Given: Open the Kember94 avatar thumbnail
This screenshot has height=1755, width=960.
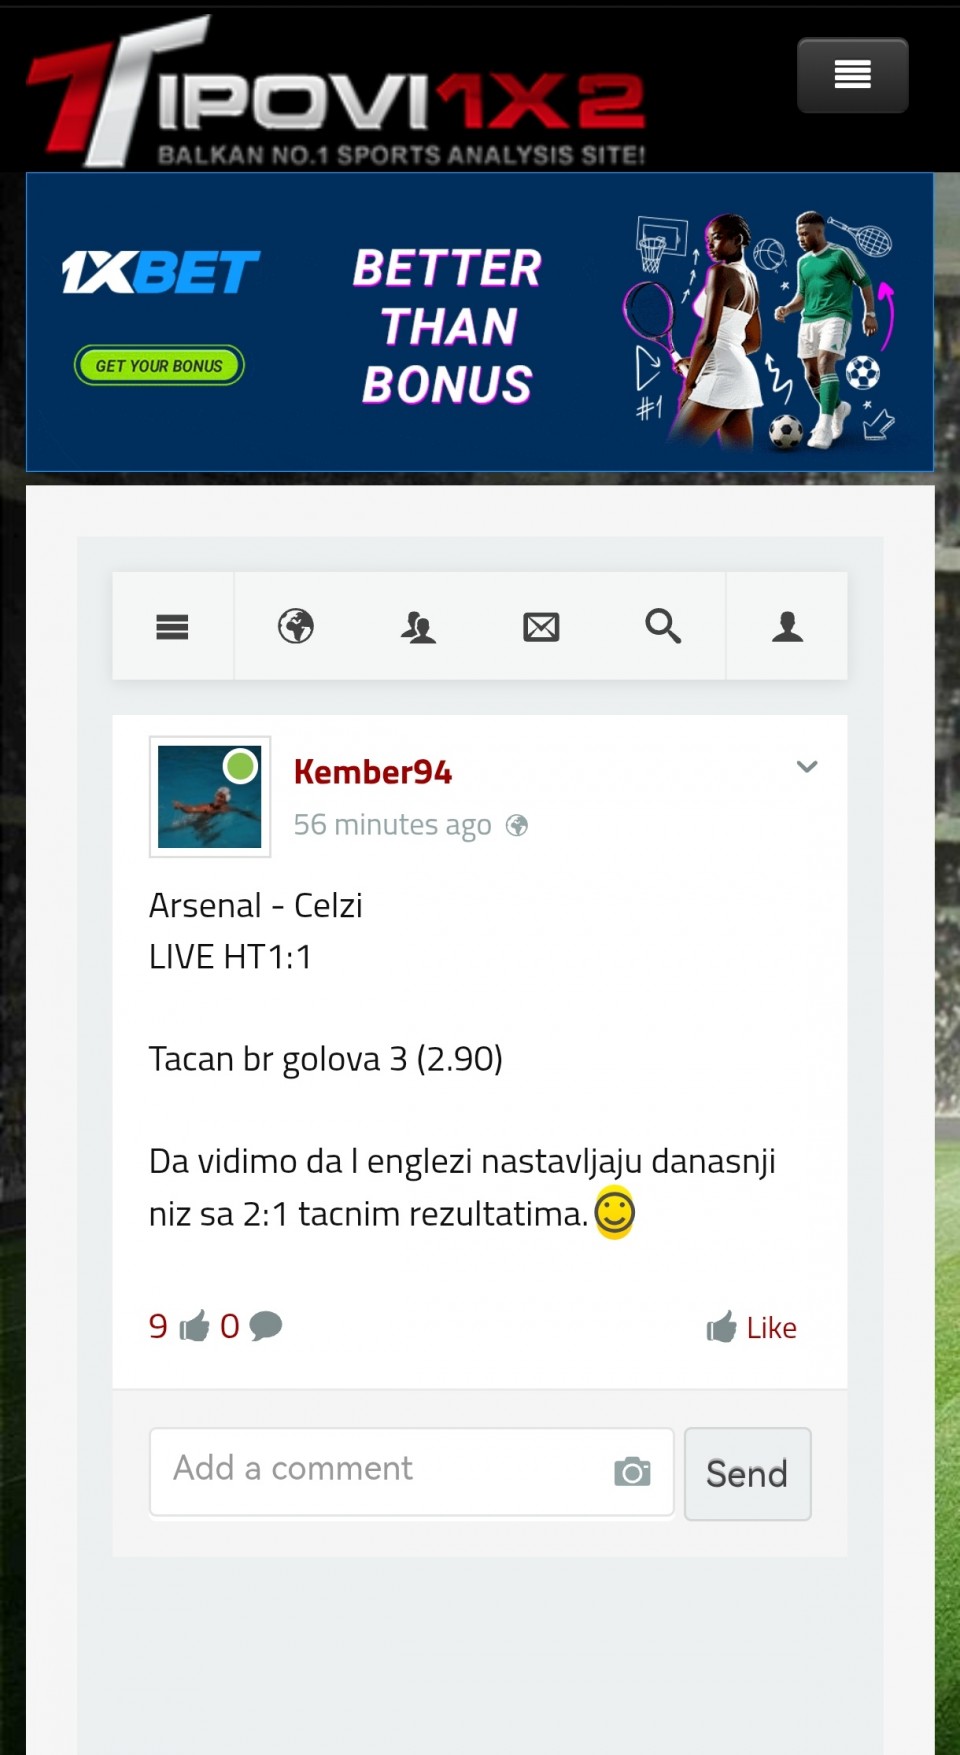Looking at the screenshot, I should [x=210, y=797].
